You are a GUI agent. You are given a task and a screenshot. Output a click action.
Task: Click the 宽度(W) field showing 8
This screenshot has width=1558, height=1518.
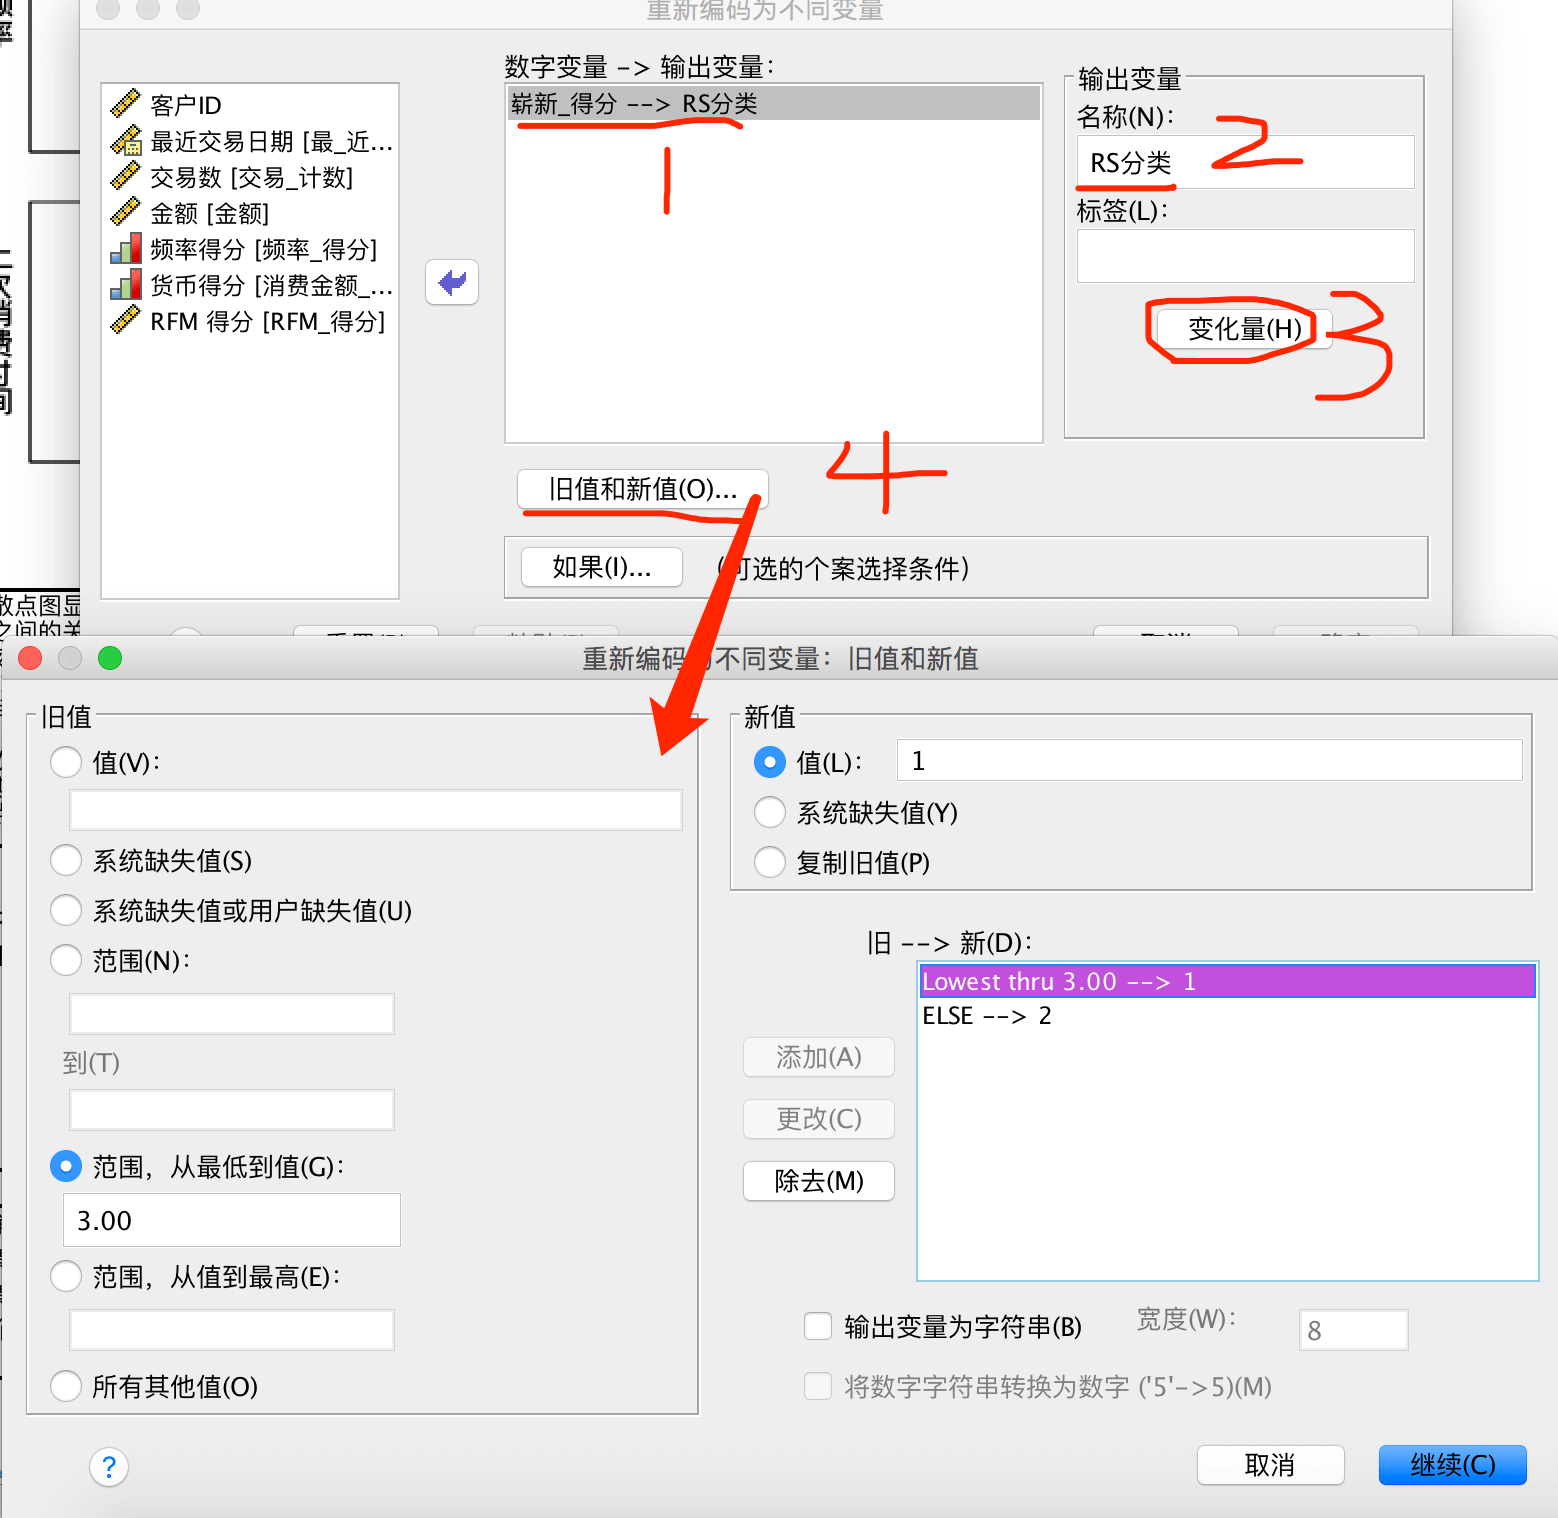(1353, 1330)
